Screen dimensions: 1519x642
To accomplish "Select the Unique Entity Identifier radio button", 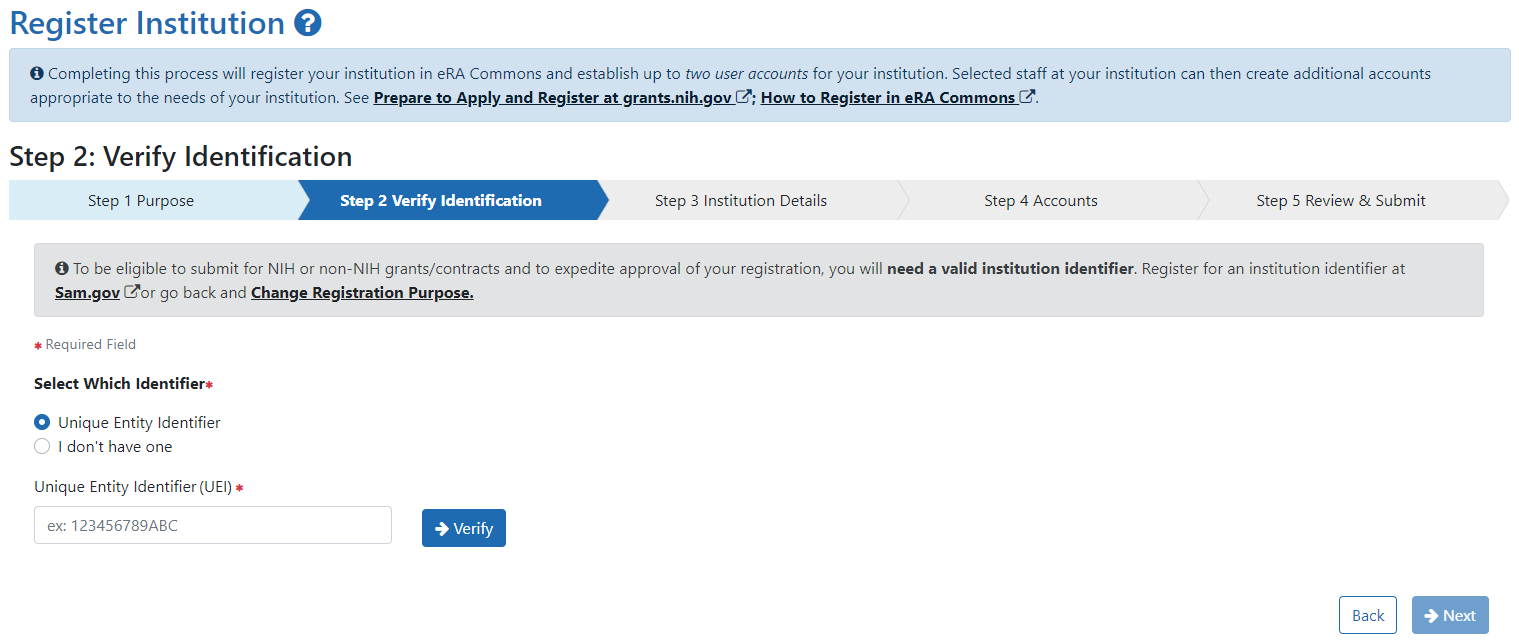I will (42, 422).
